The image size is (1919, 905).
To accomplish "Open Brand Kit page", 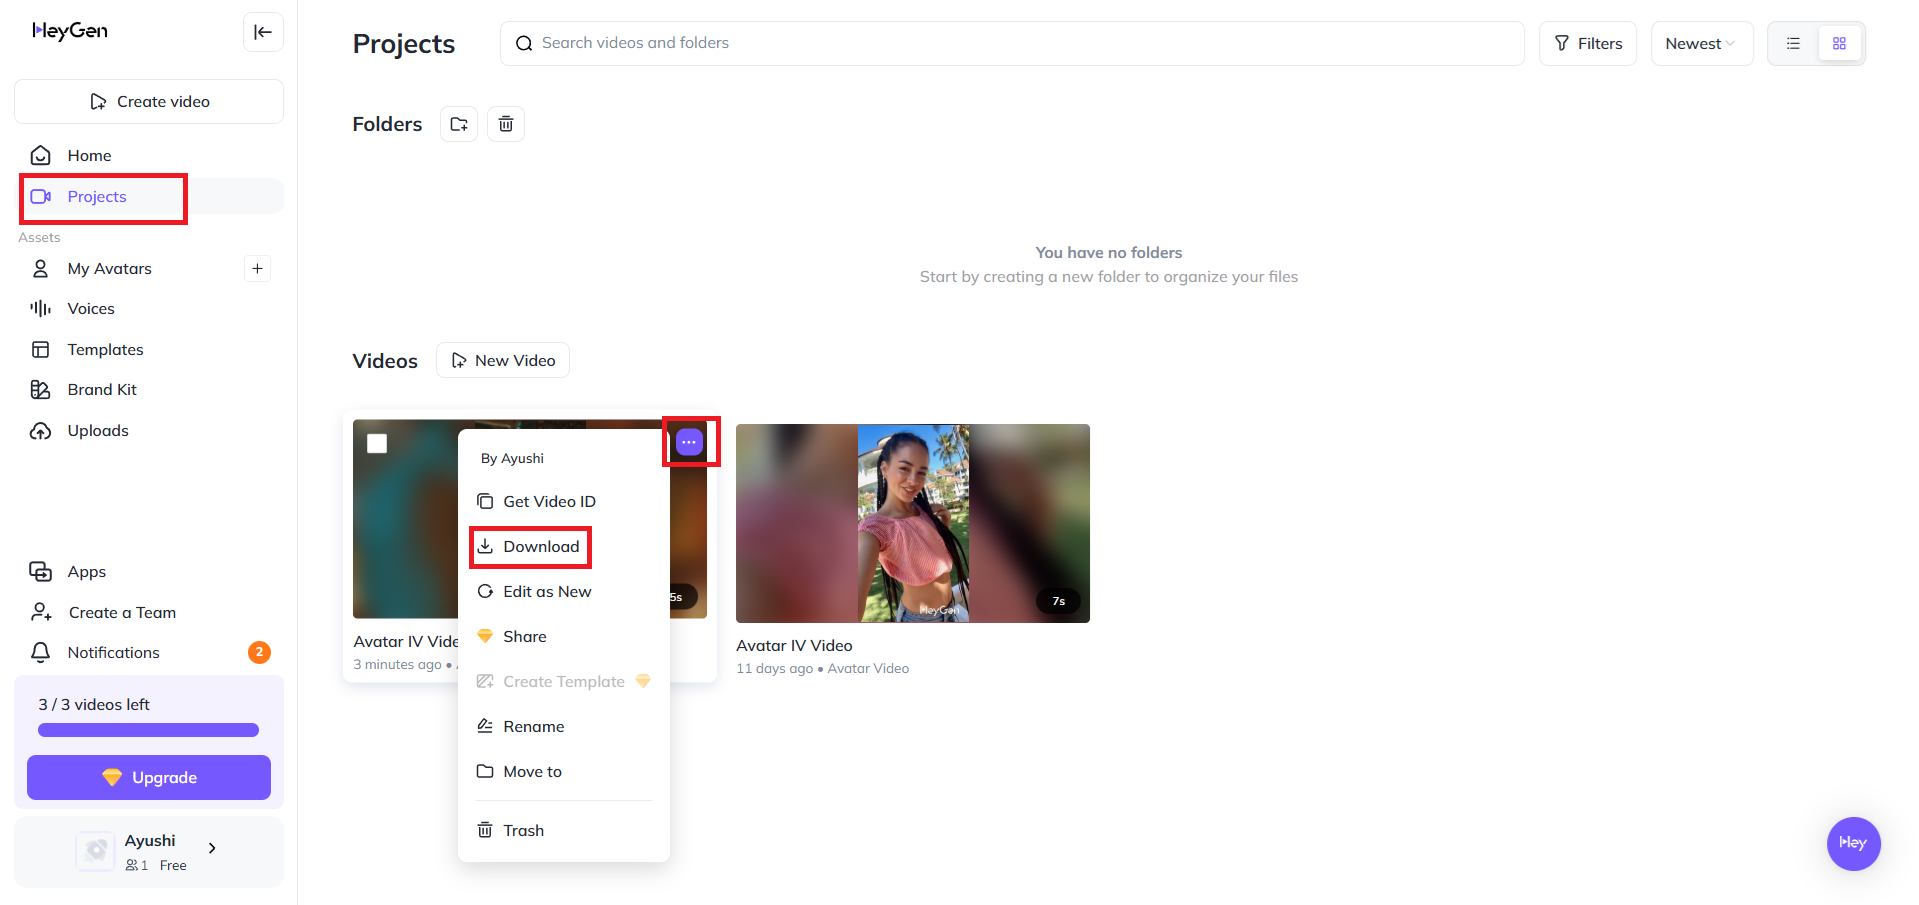I will pyautogui.click(x=149, y=390).
